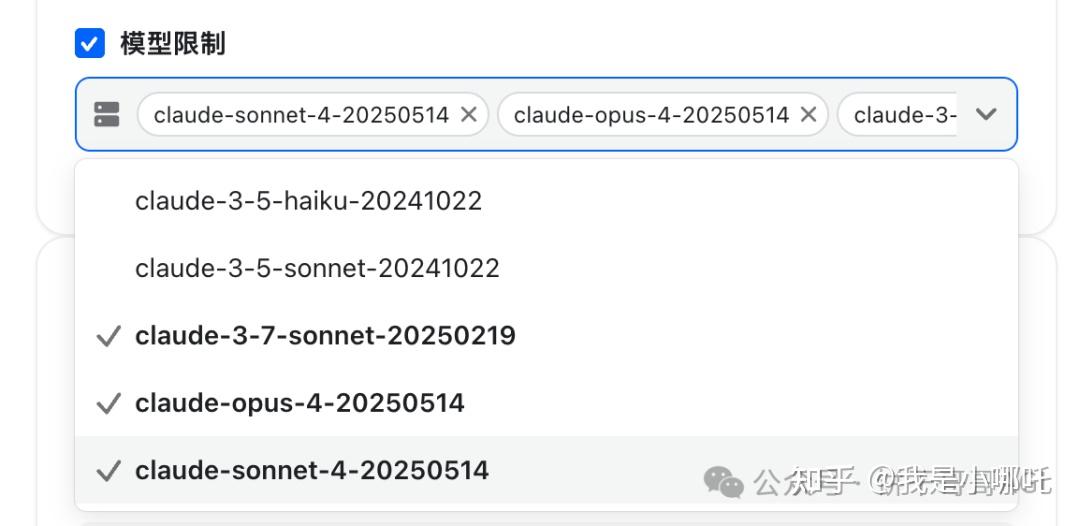The width and height of the screenshot is (1080, 526).
Task: Deselect the claude-sonnet-4-20250514 list option
Action: (312, 470)
